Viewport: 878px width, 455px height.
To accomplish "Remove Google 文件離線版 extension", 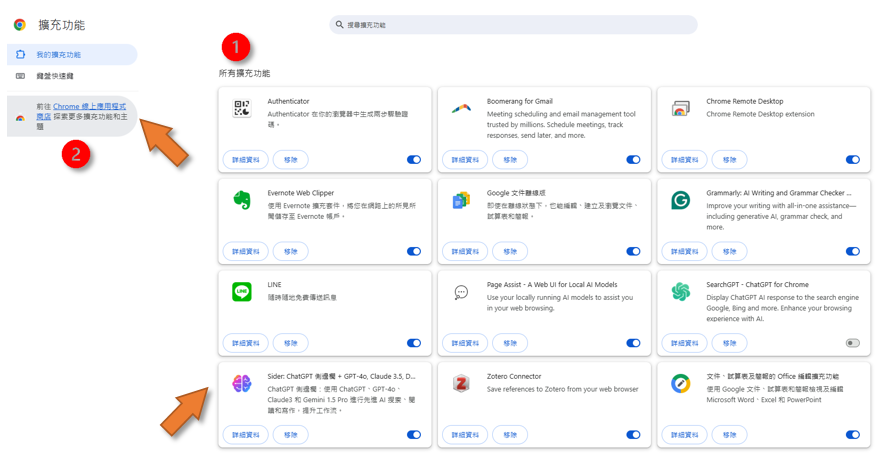I will coord(510,251).
